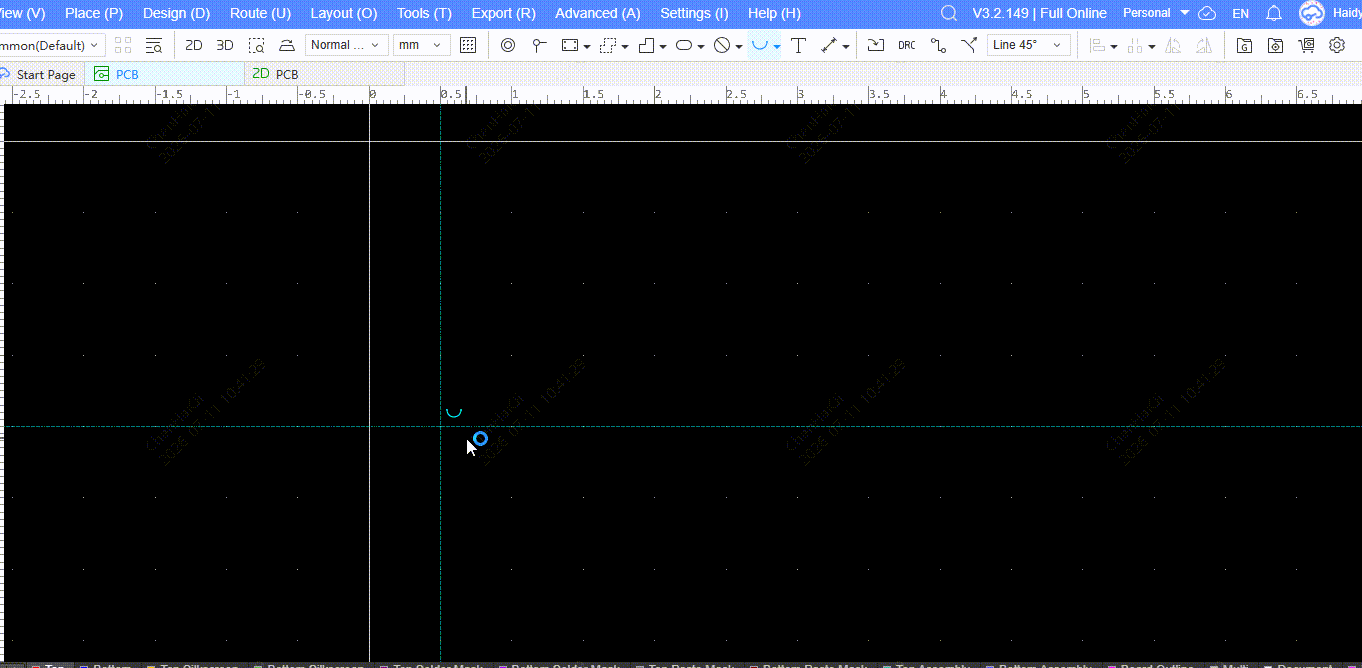Open the mm units dropdown
Image resolution: width=1362 pixels, height=668 pixels.
coord(421,45)
